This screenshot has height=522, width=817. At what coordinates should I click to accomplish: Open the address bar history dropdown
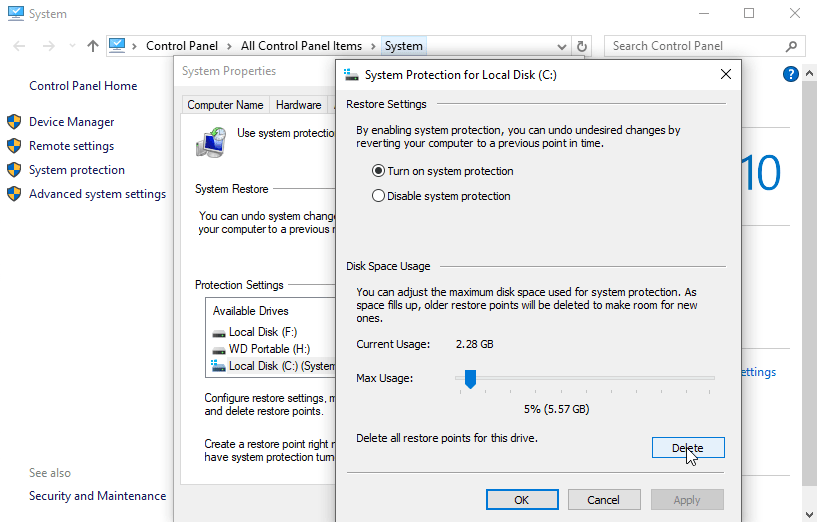tap(563, 46)
